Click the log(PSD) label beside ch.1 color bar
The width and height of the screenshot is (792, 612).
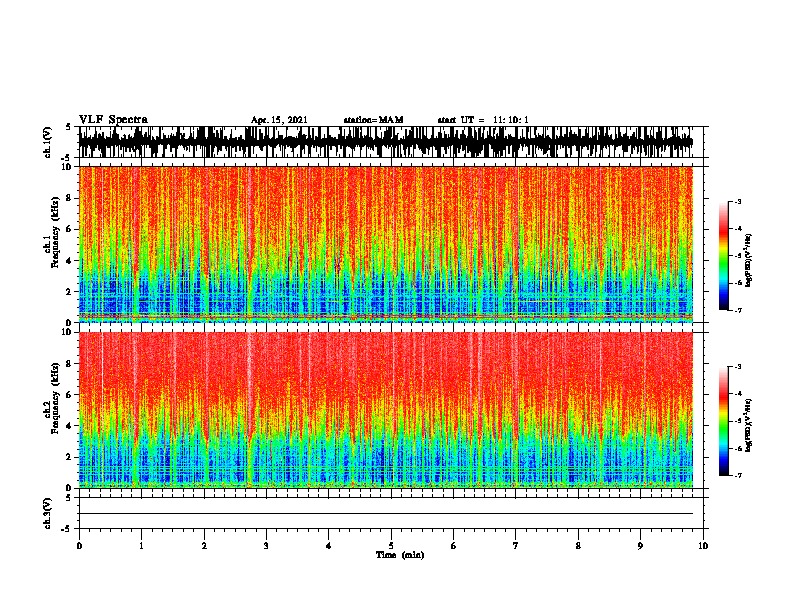click(x=748, y=261)
